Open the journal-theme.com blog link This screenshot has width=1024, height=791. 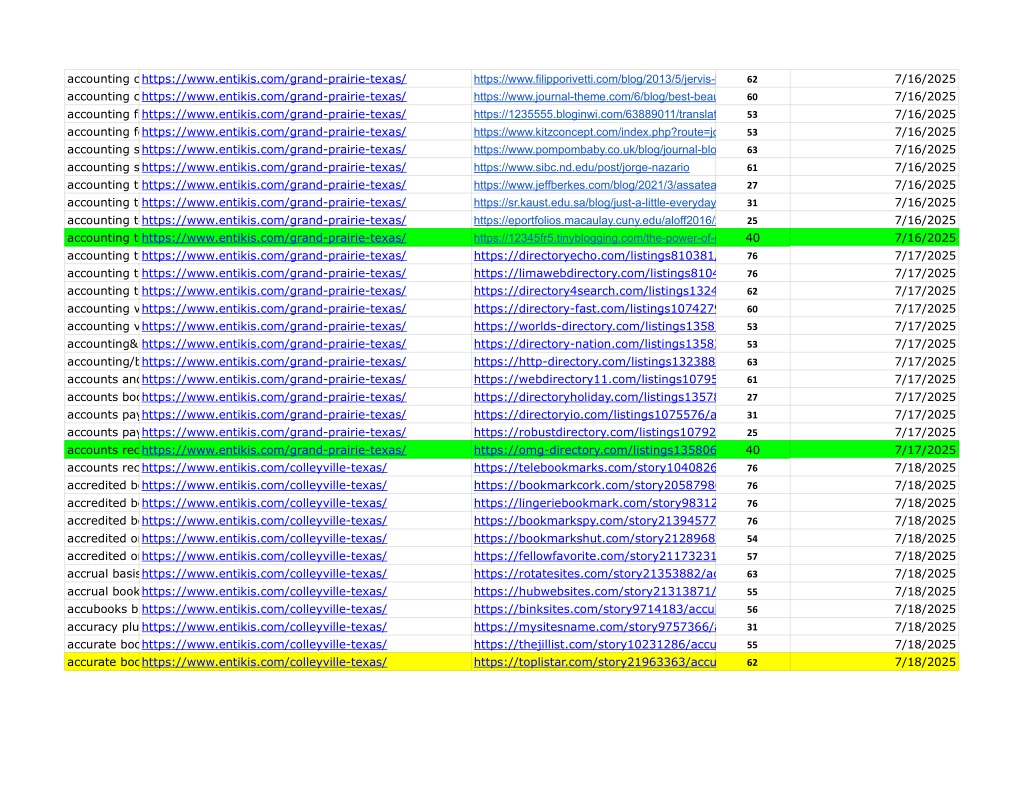594,97
